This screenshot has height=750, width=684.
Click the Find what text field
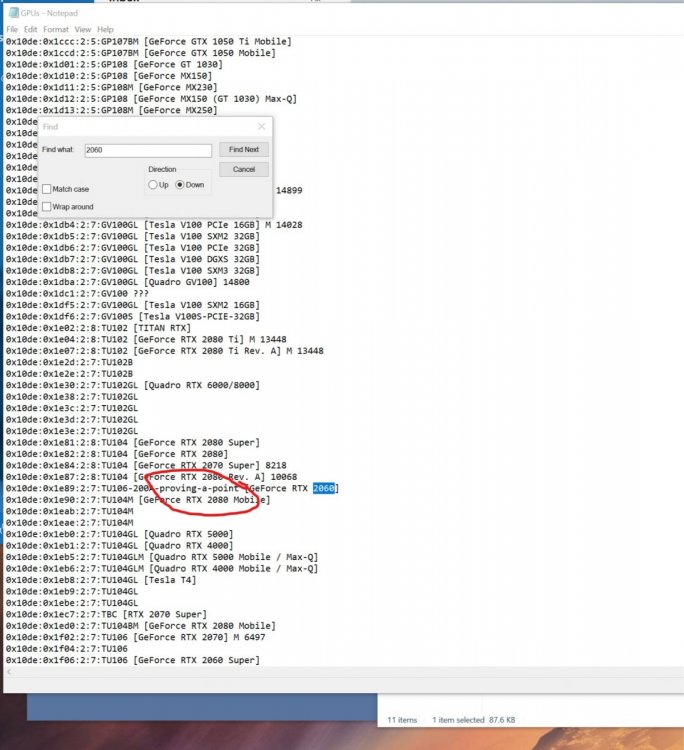[x=147, y=150]
